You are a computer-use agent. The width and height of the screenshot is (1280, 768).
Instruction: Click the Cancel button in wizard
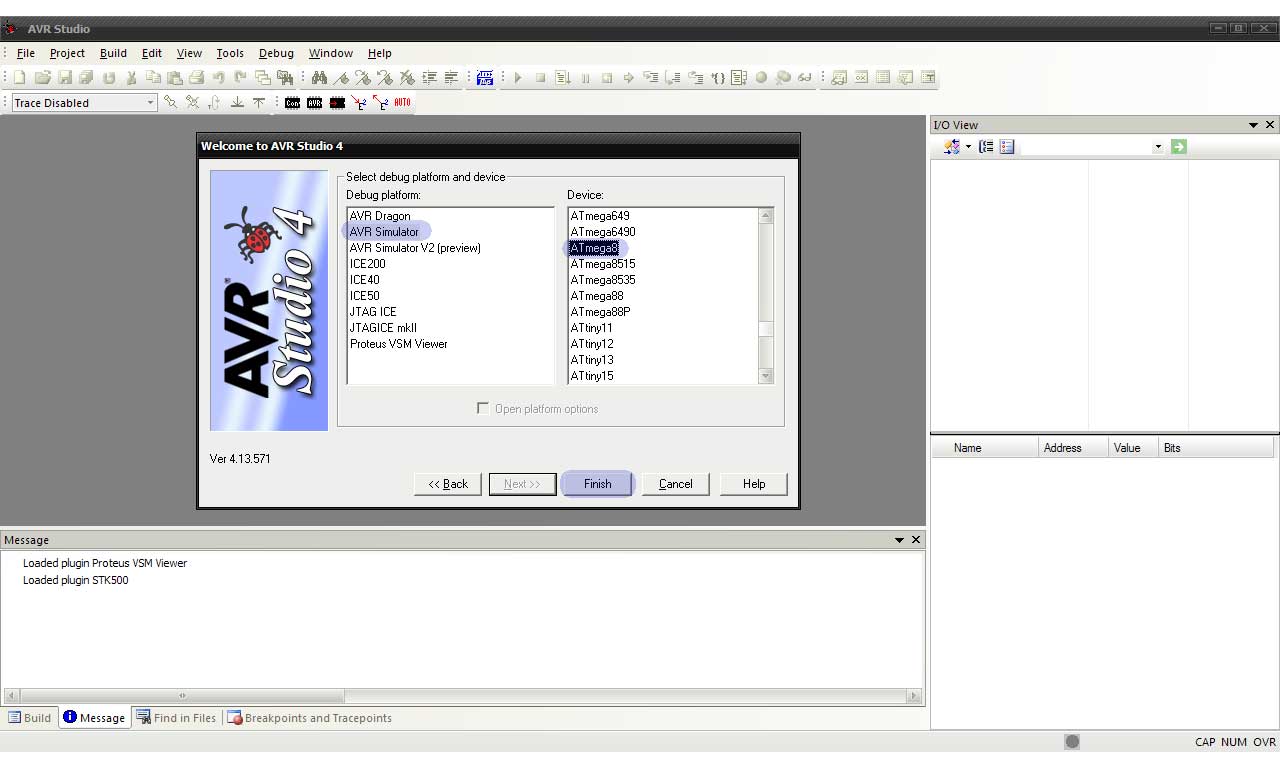pos(676,484)
